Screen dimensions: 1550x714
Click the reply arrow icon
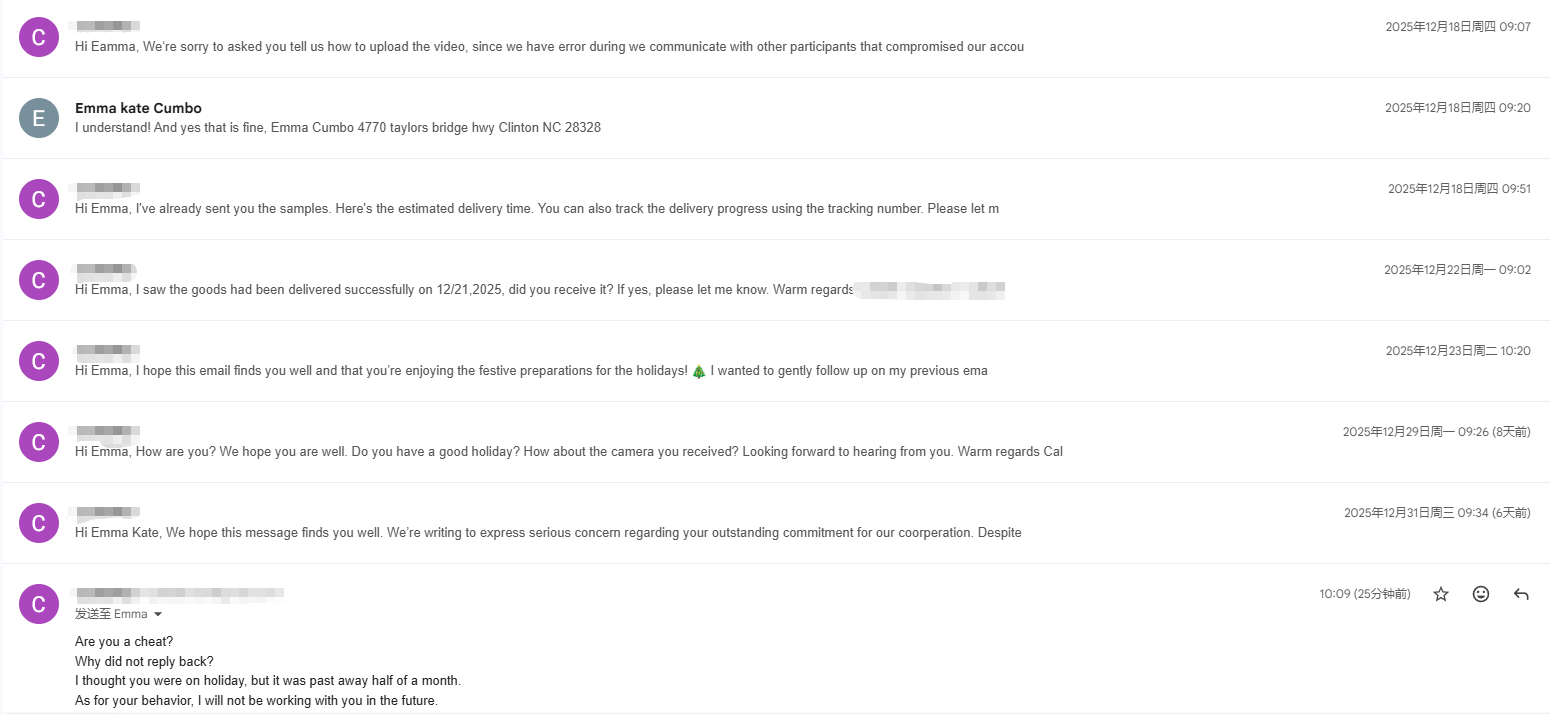[1521, 594]
